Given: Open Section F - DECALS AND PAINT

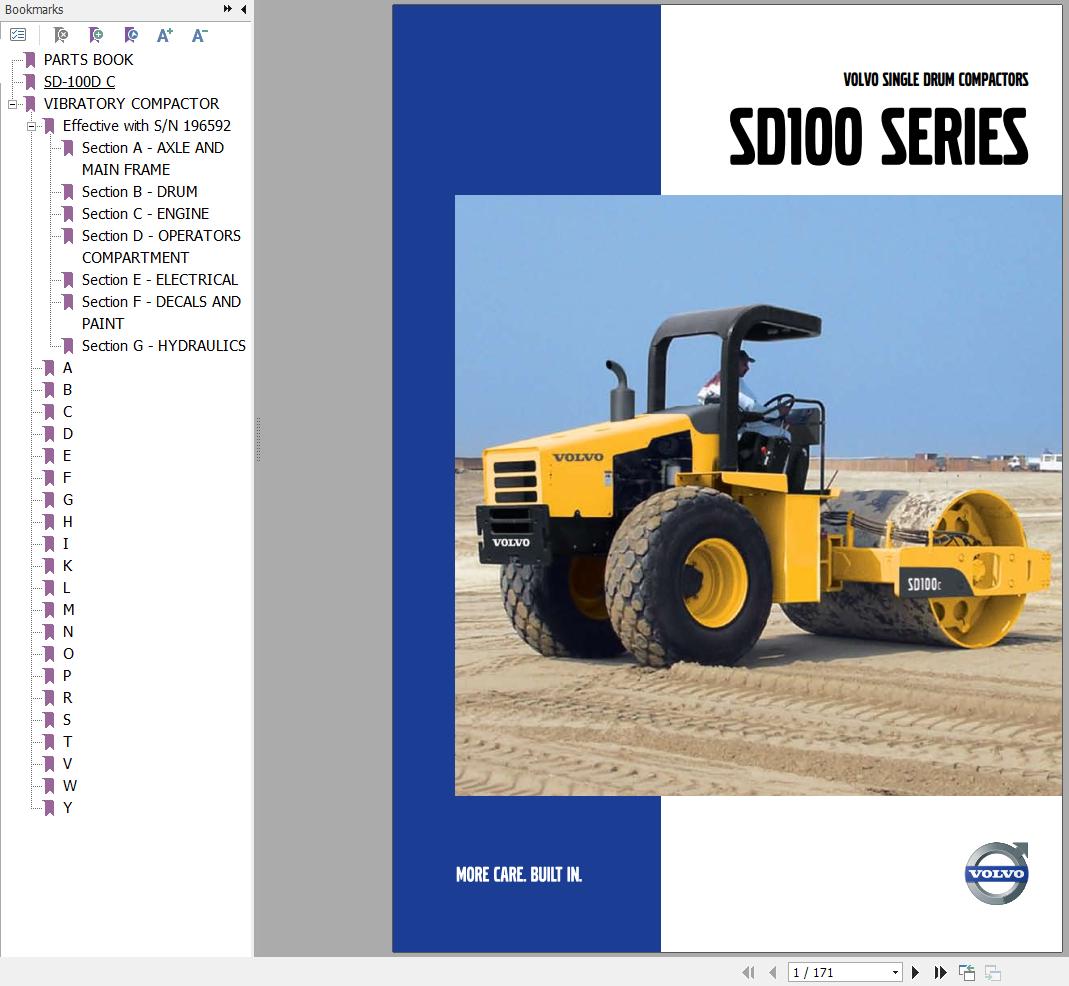Looking at the screenshot, I should [x=161, y=312].
